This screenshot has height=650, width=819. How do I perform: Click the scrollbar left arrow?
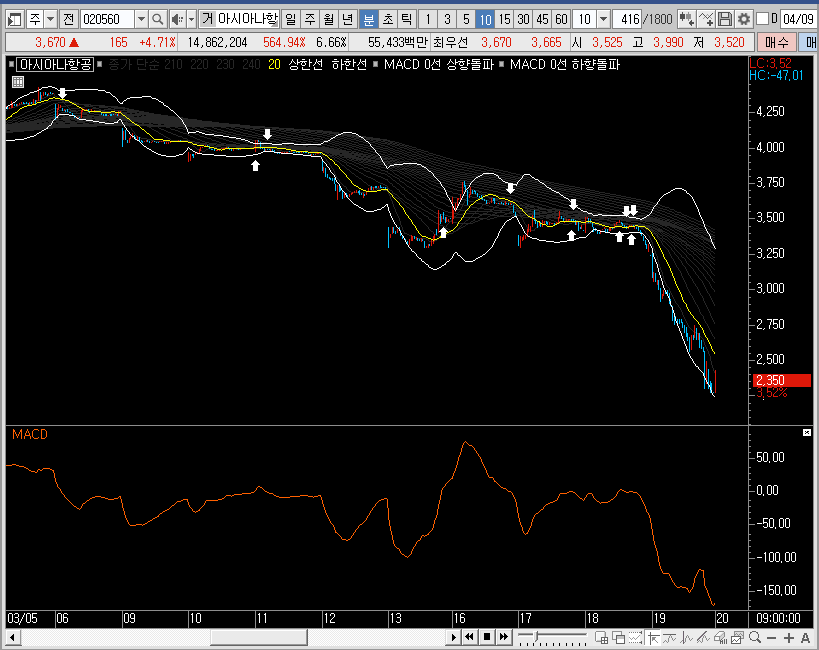tap(13, 637)
